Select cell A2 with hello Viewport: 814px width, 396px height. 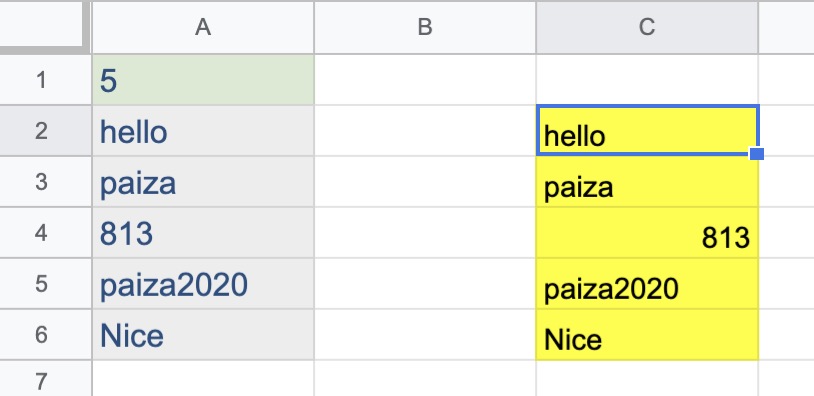[x=203, y=131]
